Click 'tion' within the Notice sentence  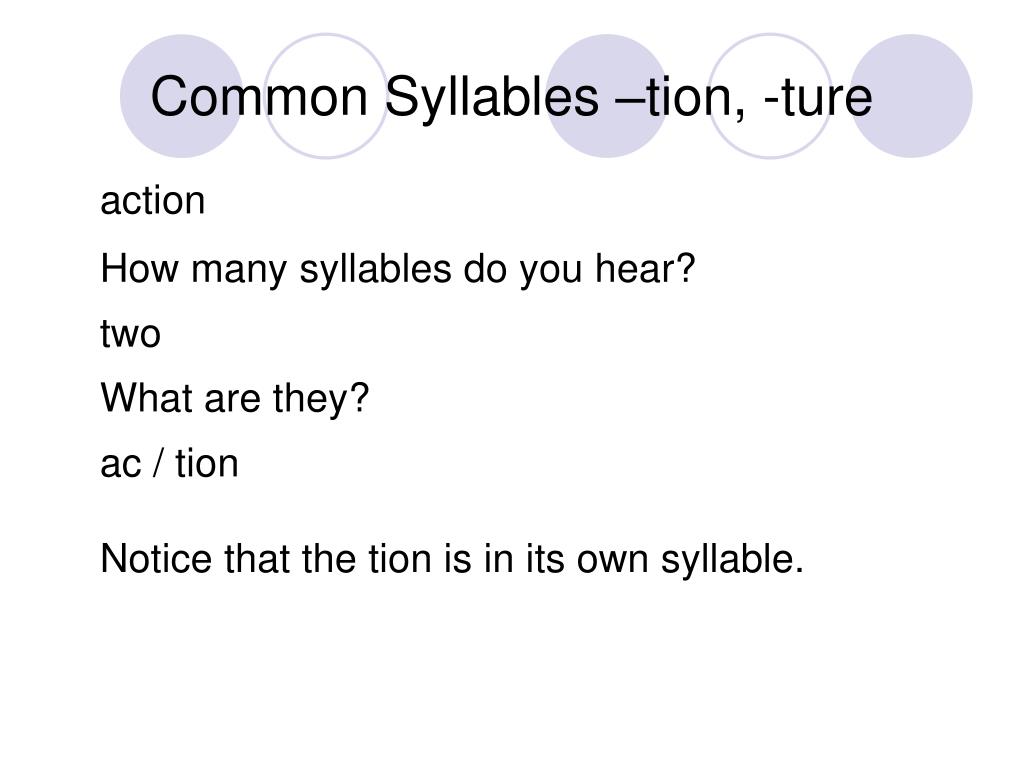click(400, 560)
